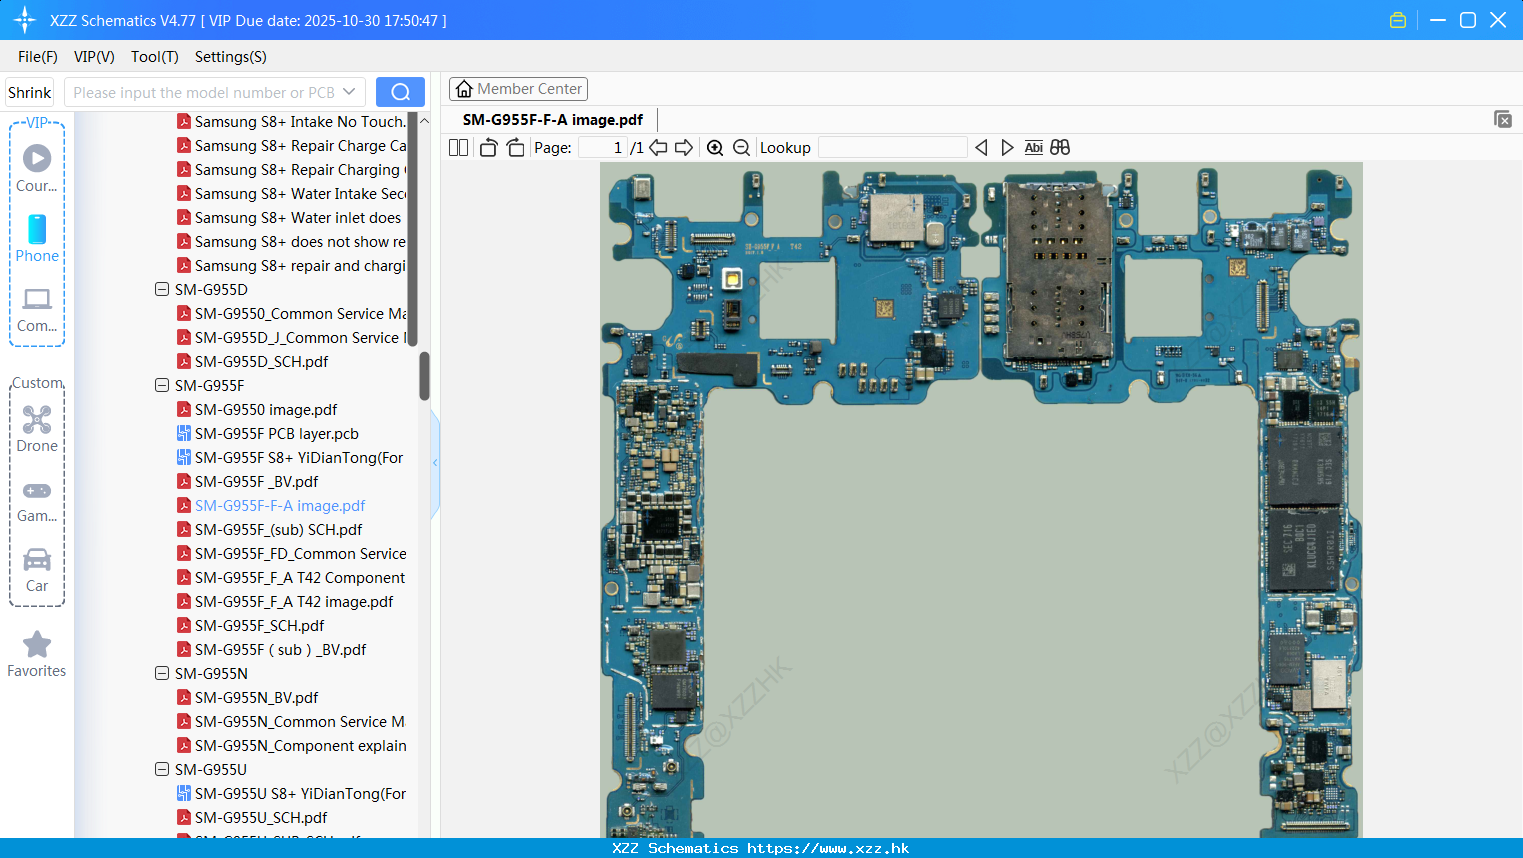Zoom in on the PDF
The width and height of the screenshot is (1523, 858).
[715, 147]
